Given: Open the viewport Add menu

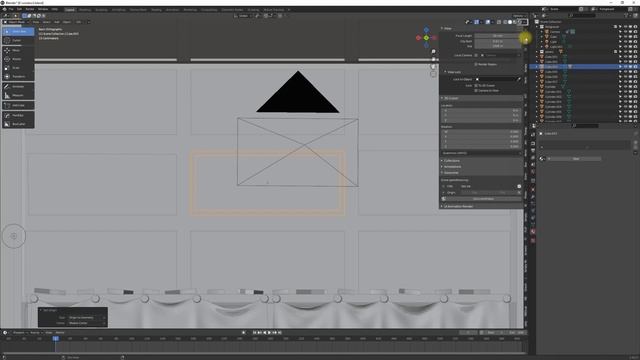Looking at the screenshot, I should tap(57, 22).
